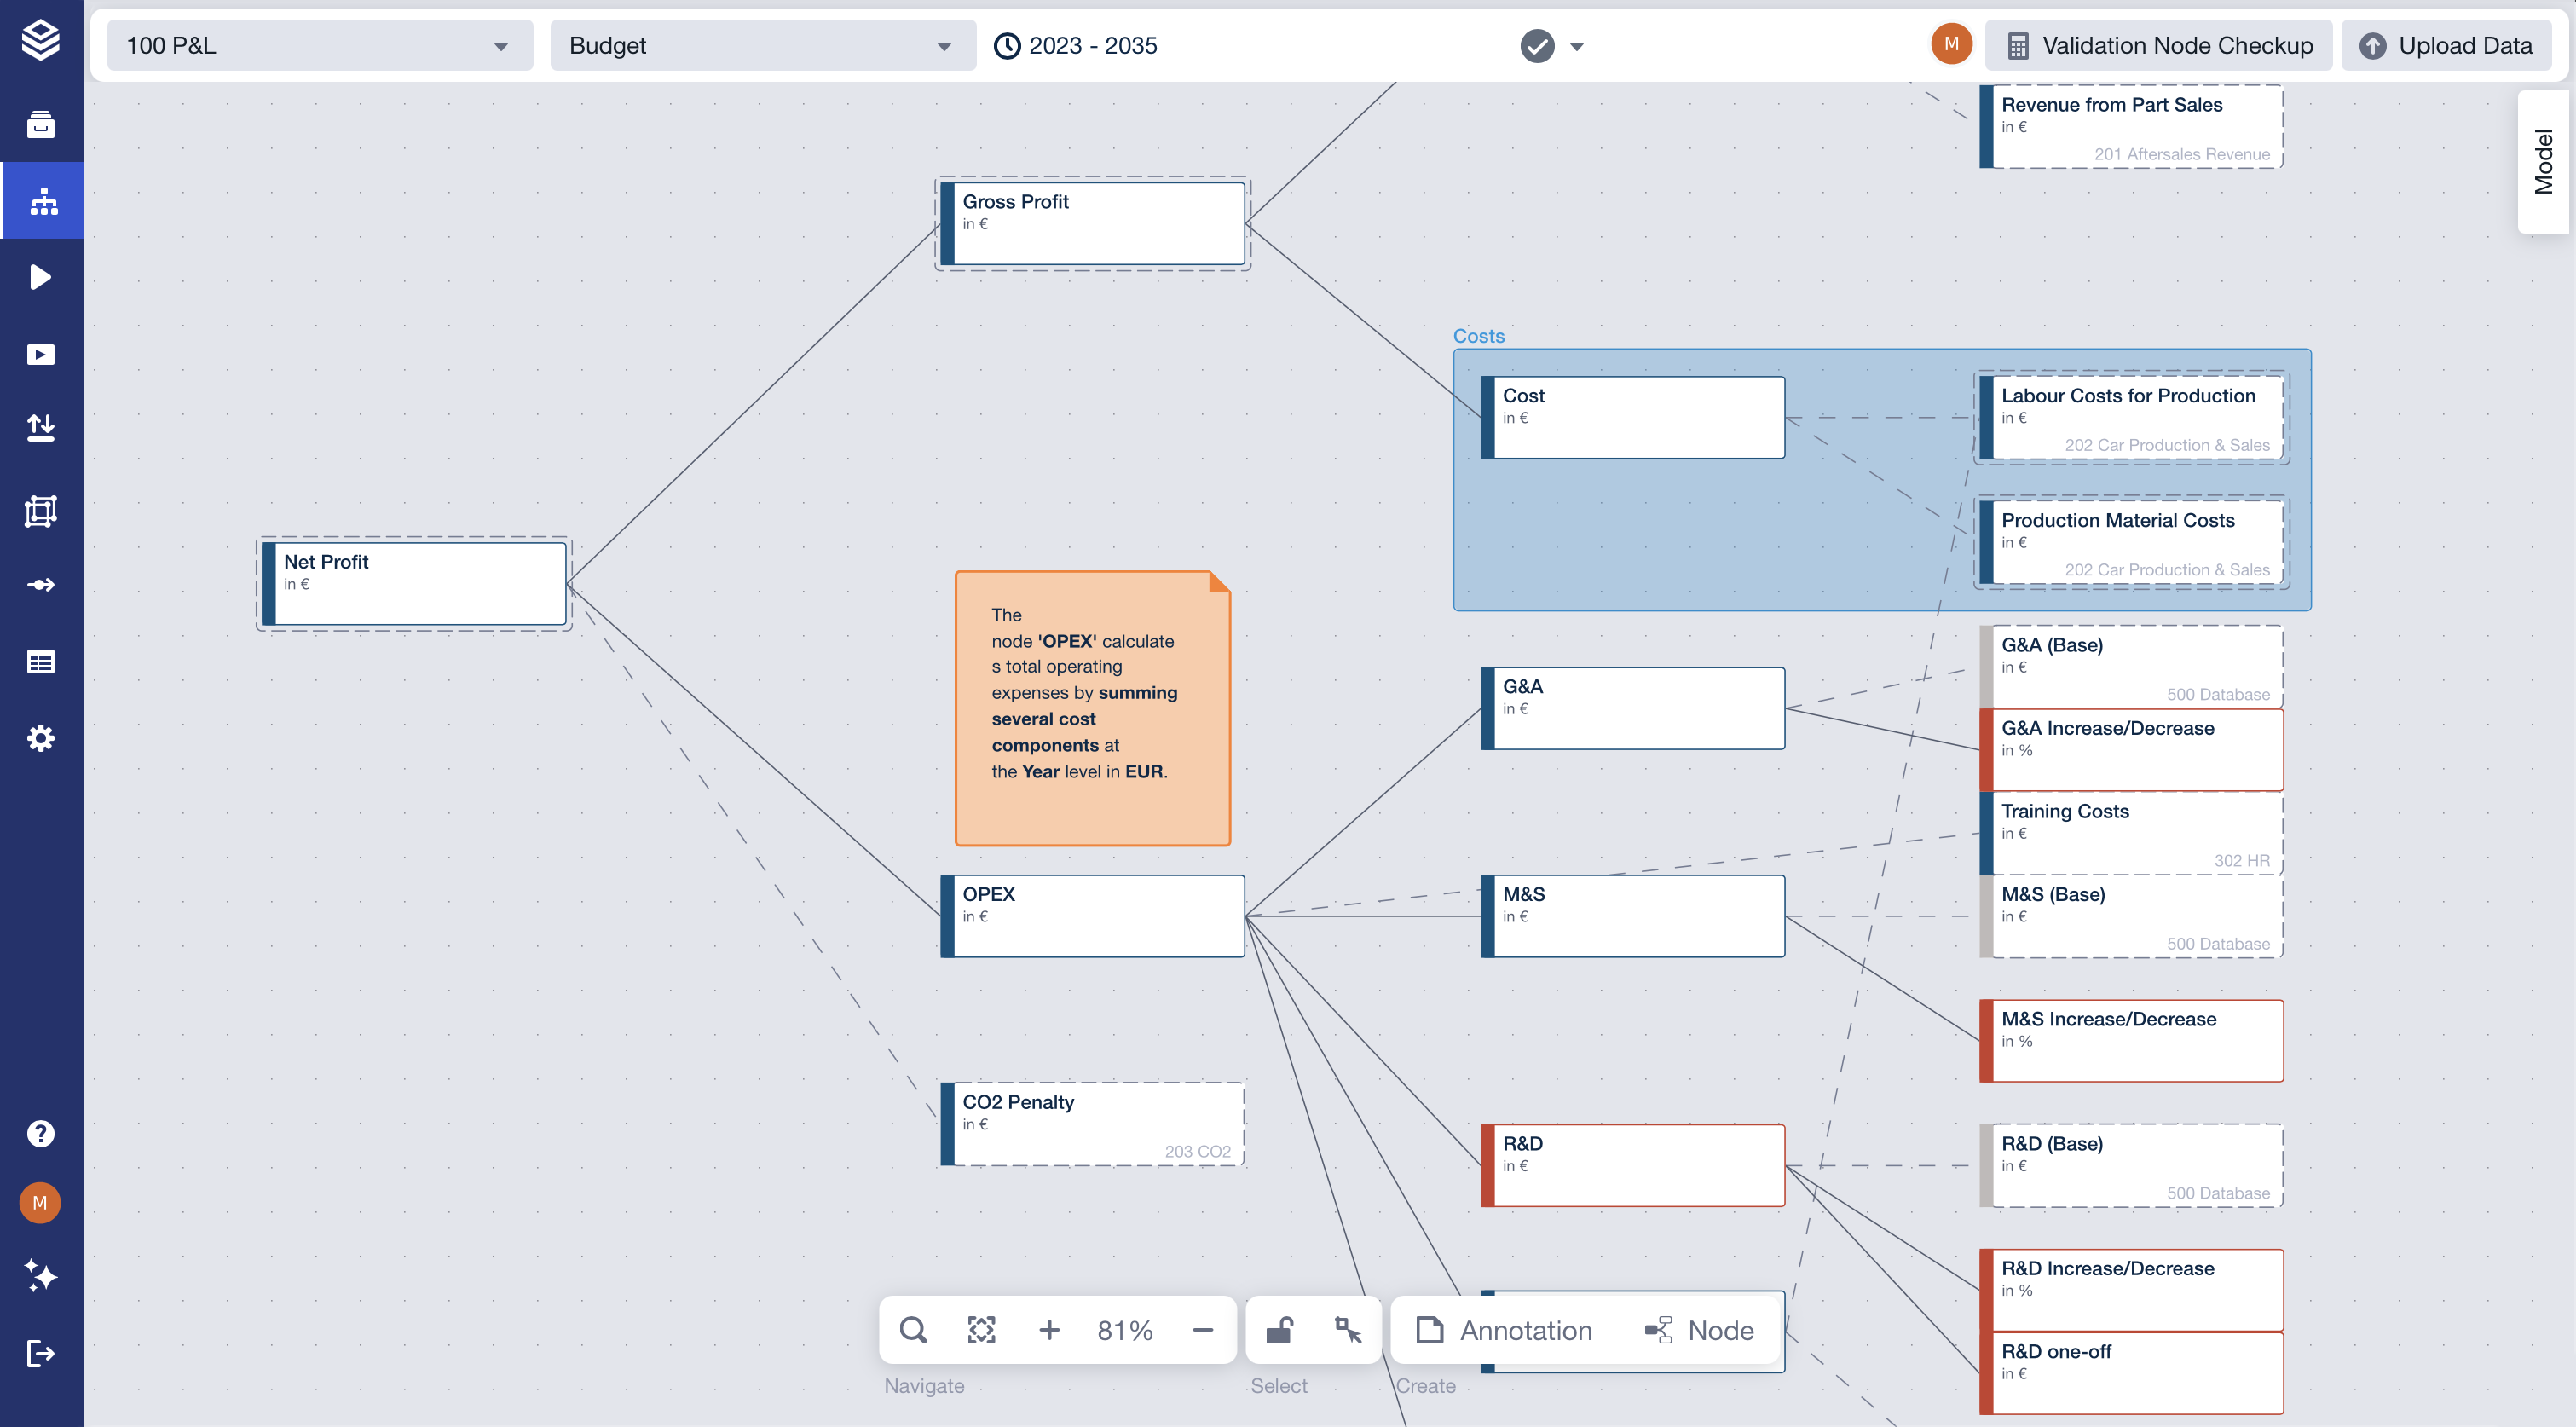Open the model tree sidebar icon

click(41, 201)
